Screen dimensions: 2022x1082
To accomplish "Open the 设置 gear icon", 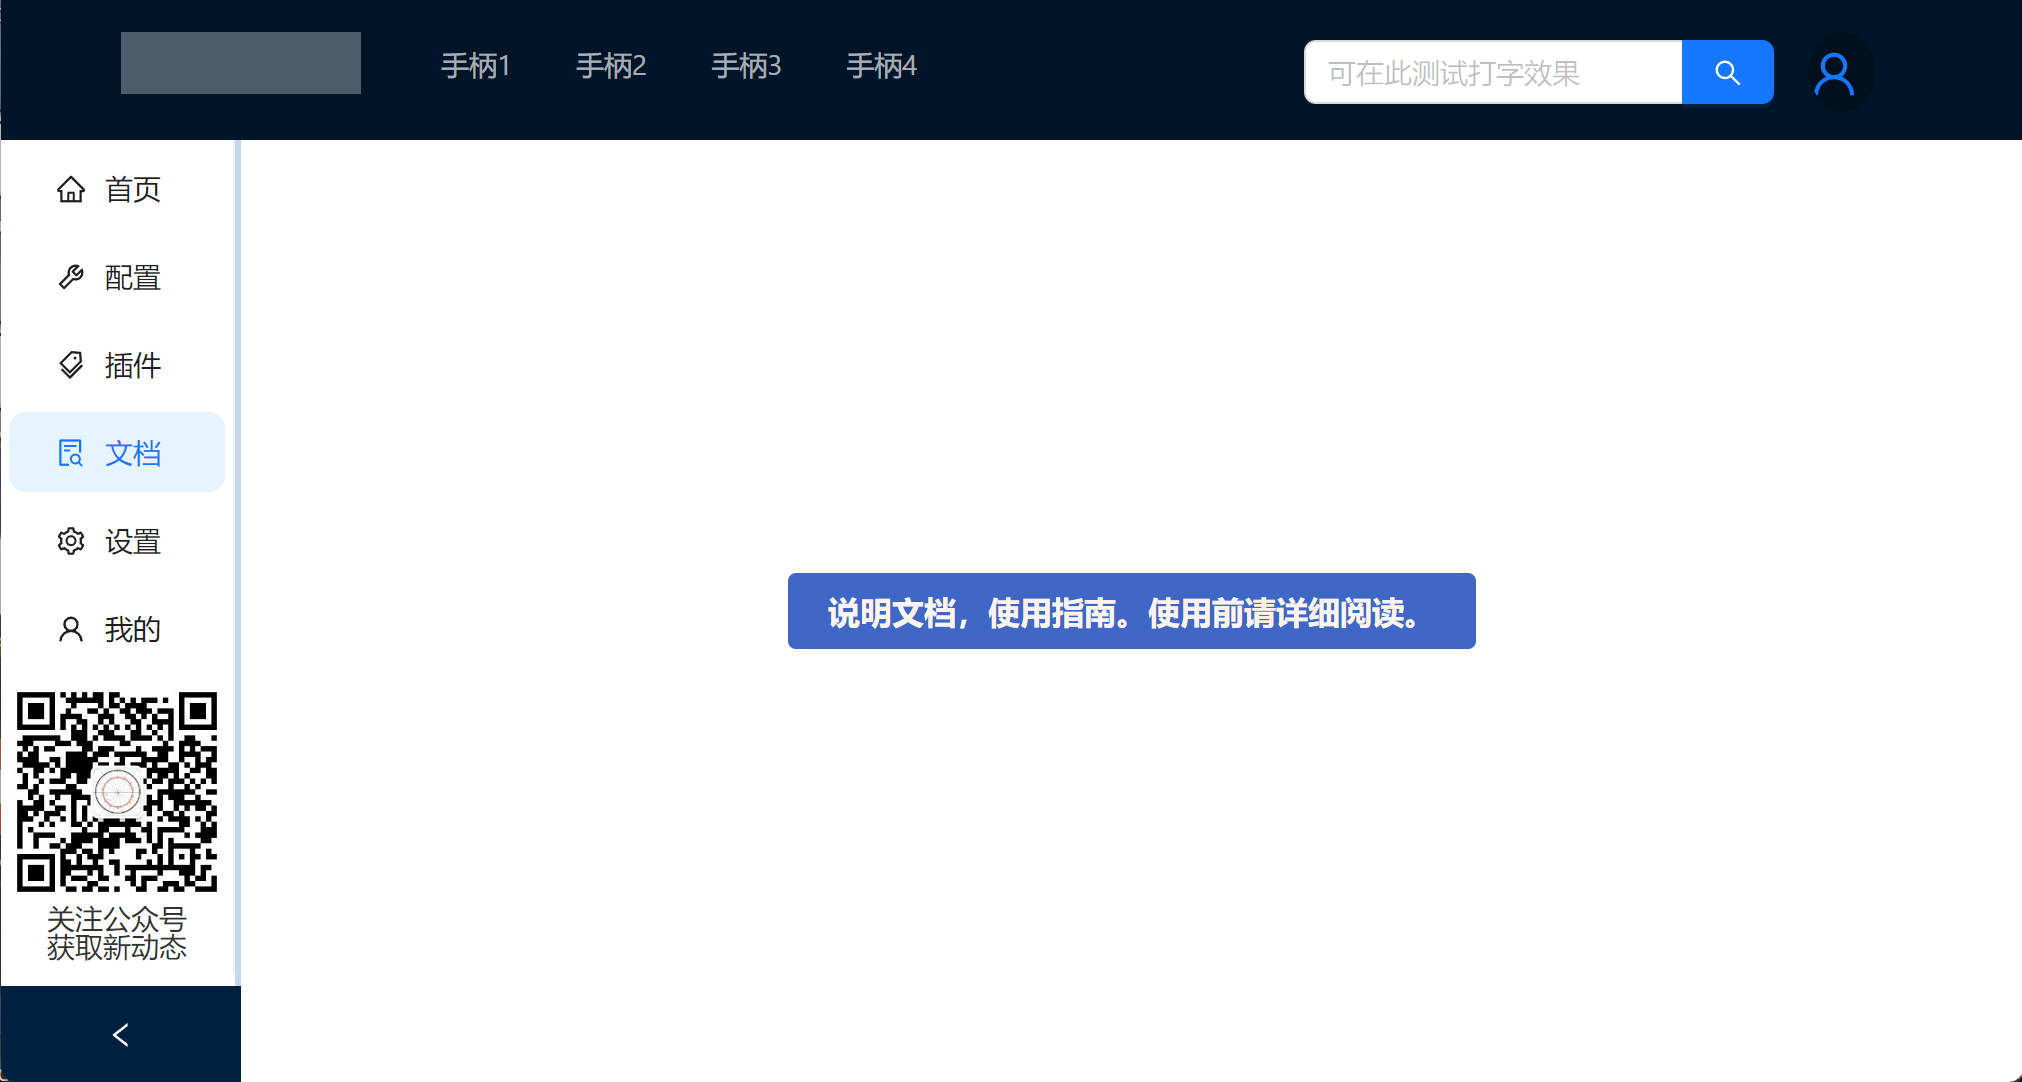I will (x=70, y=541).
